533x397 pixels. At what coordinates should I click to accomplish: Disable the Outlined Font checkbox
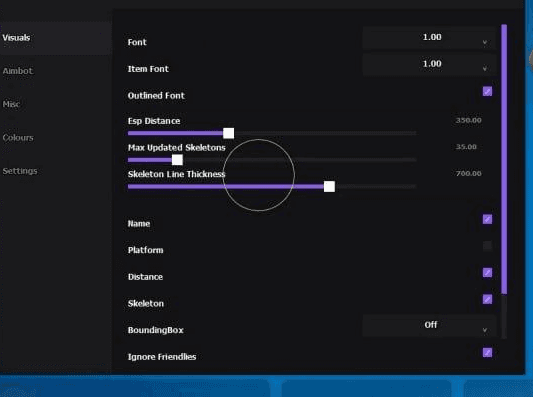487,91
